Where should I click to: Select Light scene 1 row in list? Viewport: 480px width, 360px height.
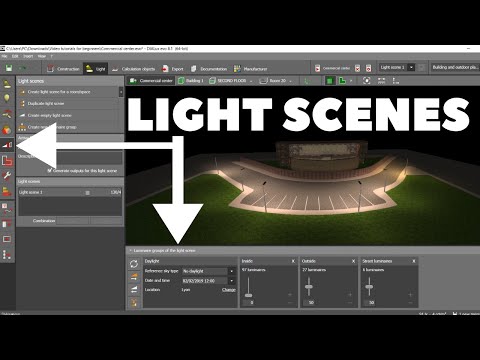pos(70,192)
